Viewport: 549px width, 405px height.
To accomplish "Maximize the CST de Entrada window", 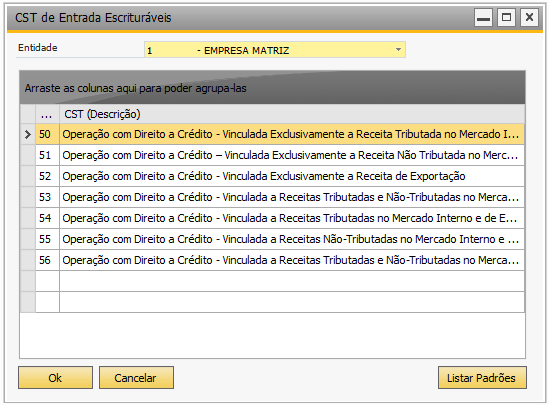I will pos(506,18).
